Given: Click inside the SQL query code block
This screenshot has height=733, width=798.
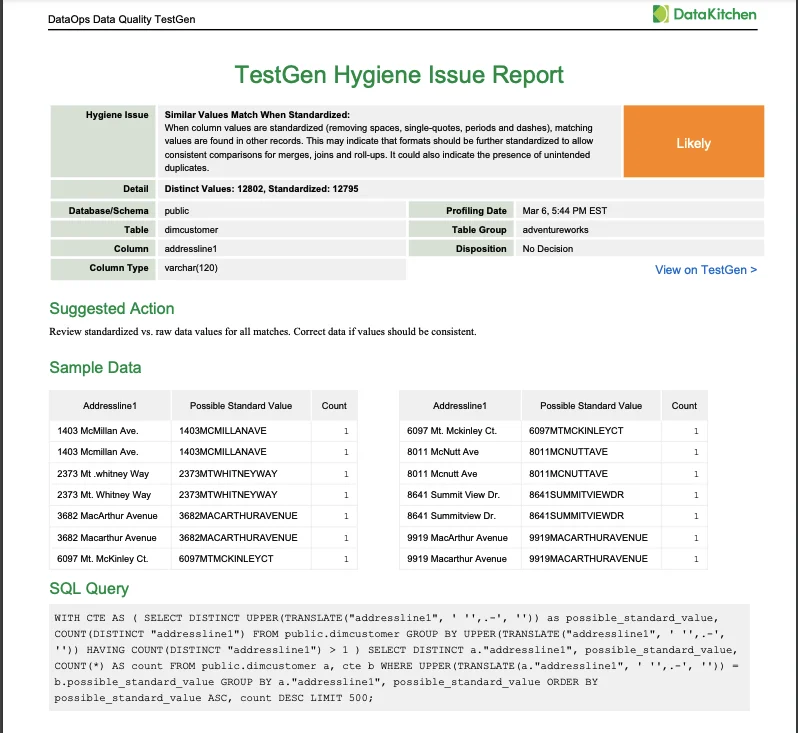Looking at the screenshot, I should click(x=400, y=658).
